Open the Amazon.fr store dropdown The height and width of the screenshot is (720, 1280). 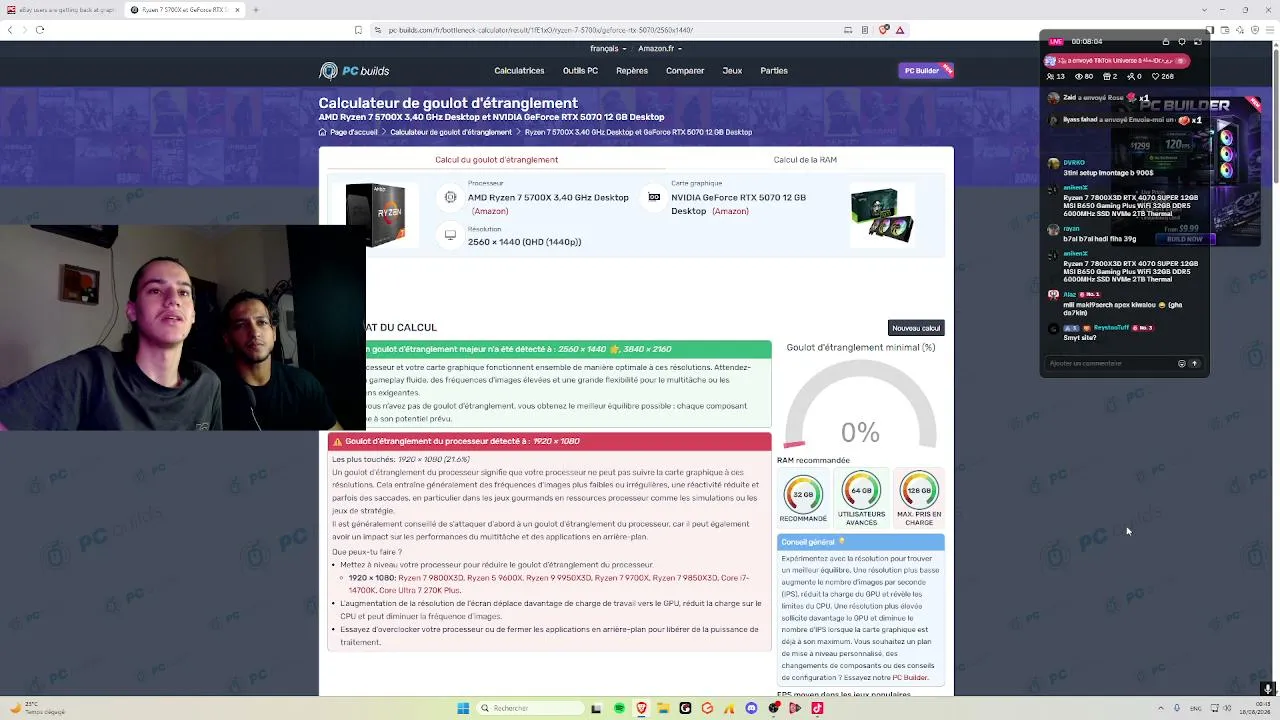point(660,48)
